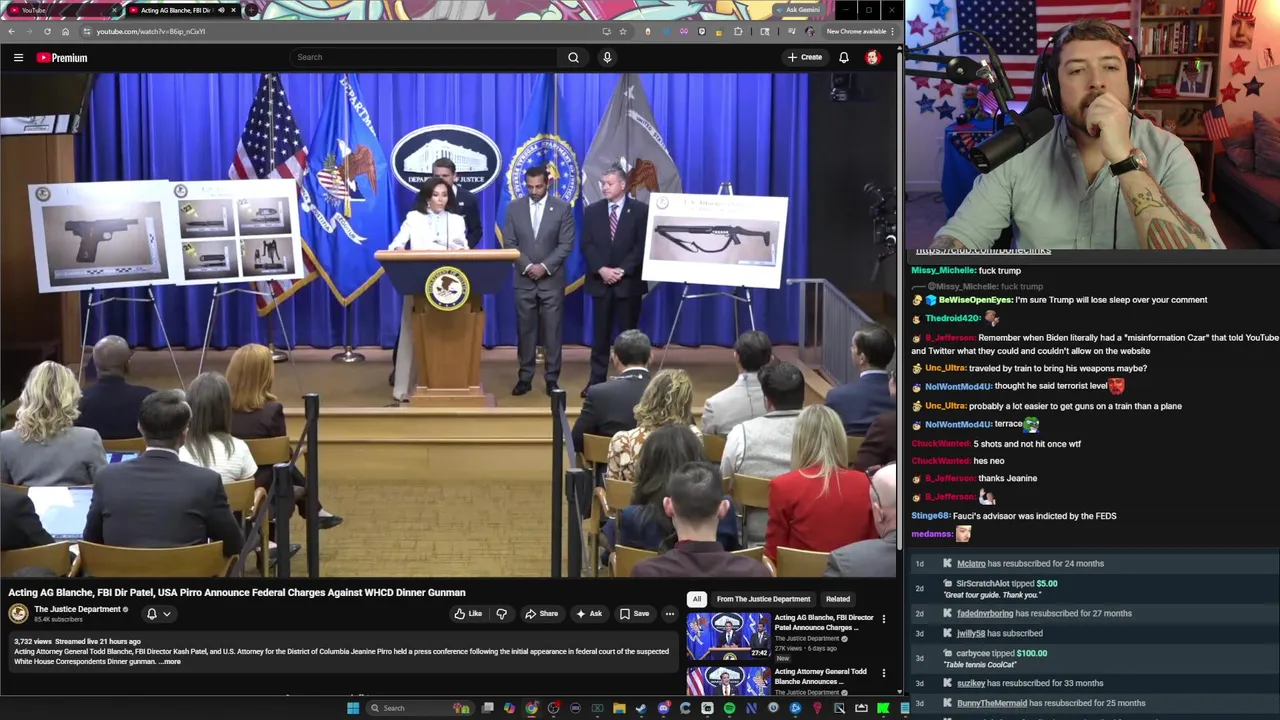Open The Justice Department channel avatar

19,613
